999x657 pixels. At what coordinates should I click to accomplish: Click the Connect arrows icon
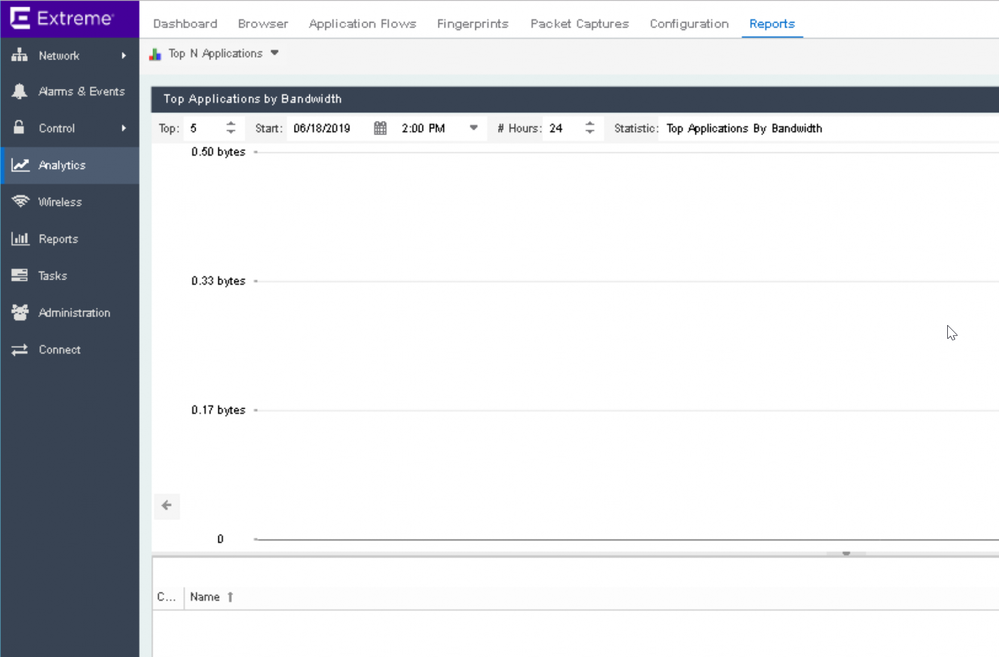pos(19,350)
